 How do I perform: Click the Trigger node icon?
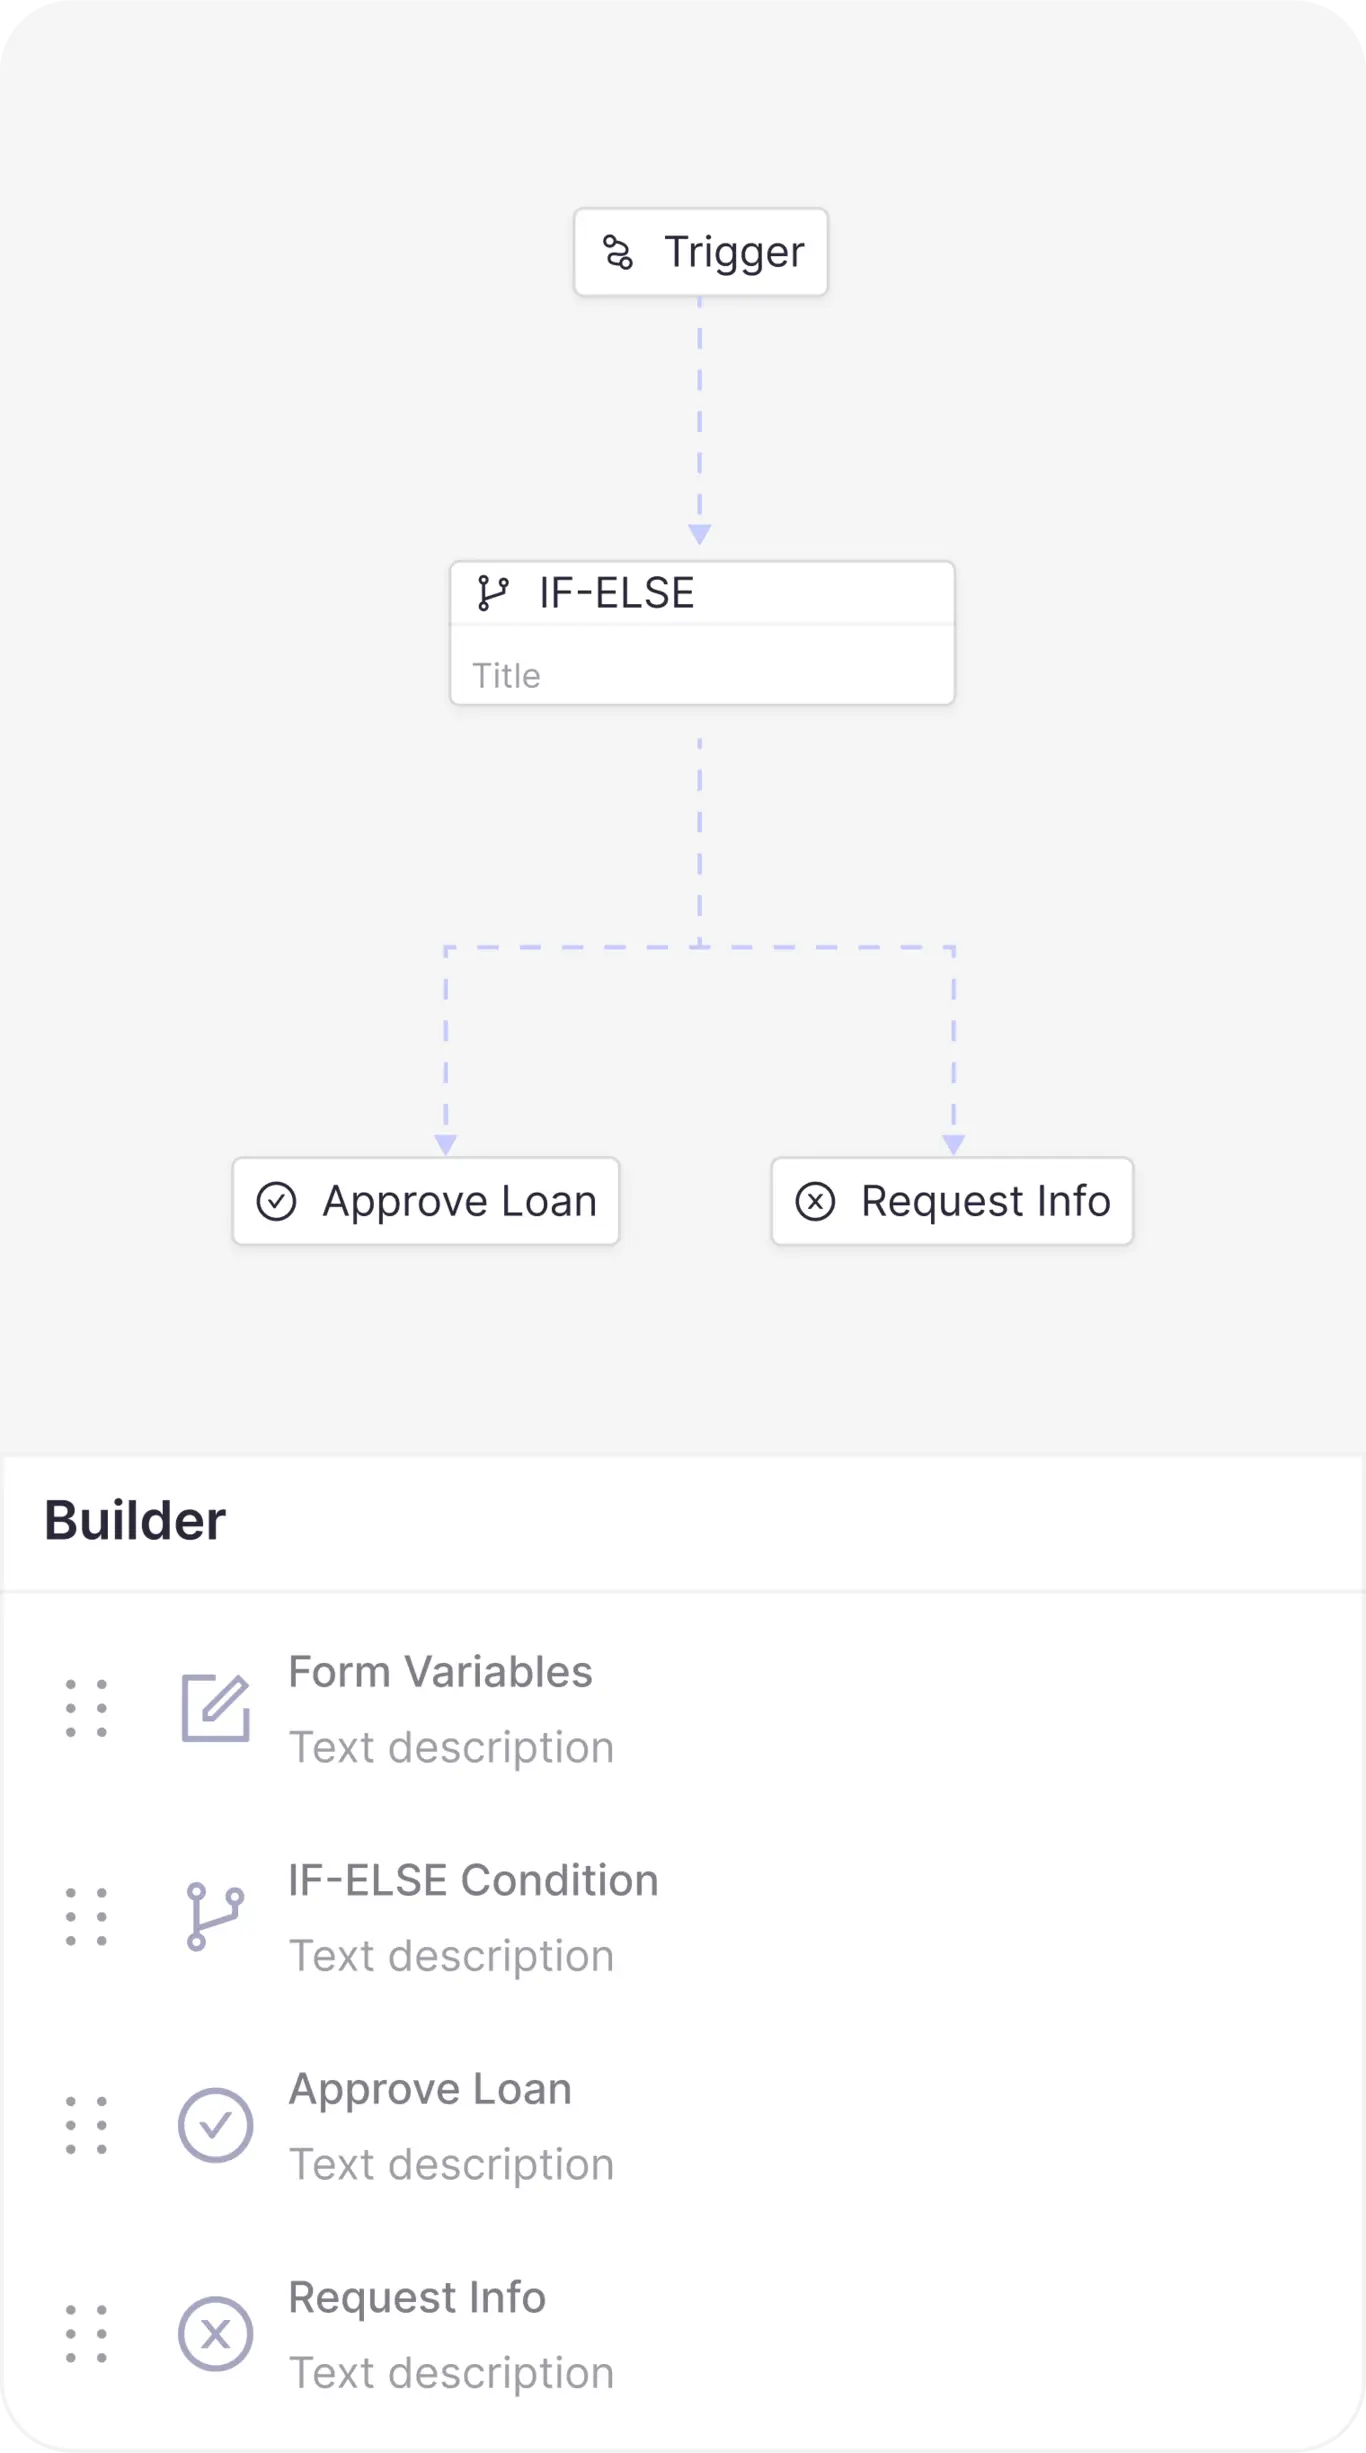(x=618, y=252)
